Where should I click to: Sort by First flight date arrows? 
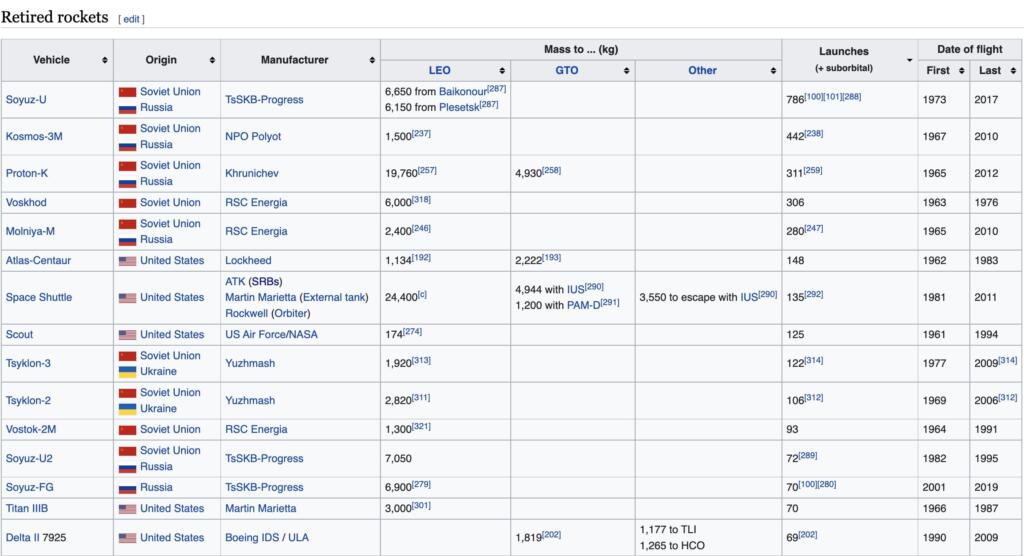point(961,71)
